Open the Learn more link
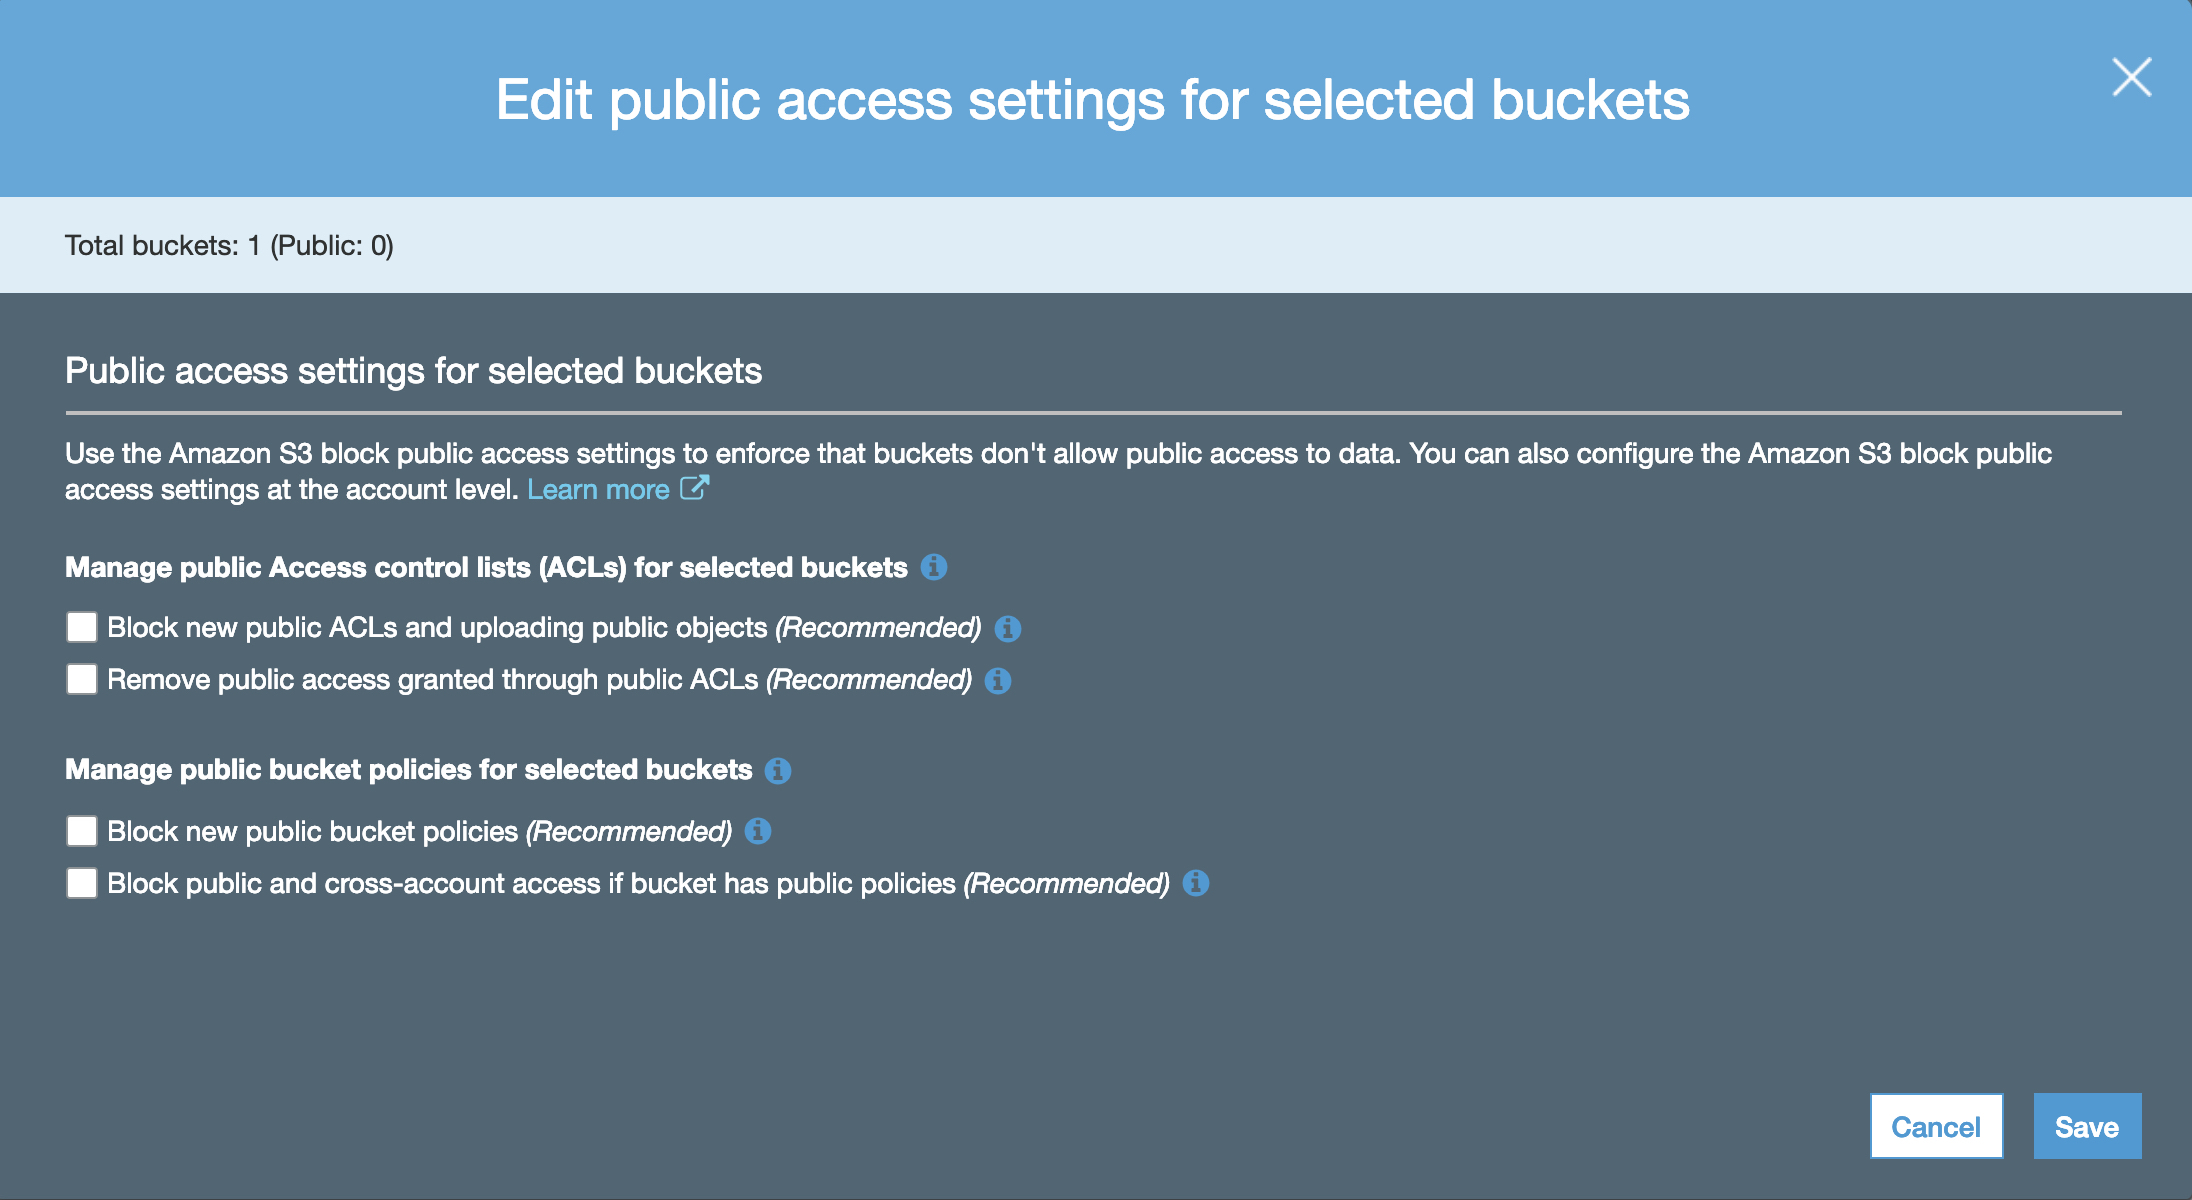The width and height of the screenshot is (2192, 1200). (598, 490)
